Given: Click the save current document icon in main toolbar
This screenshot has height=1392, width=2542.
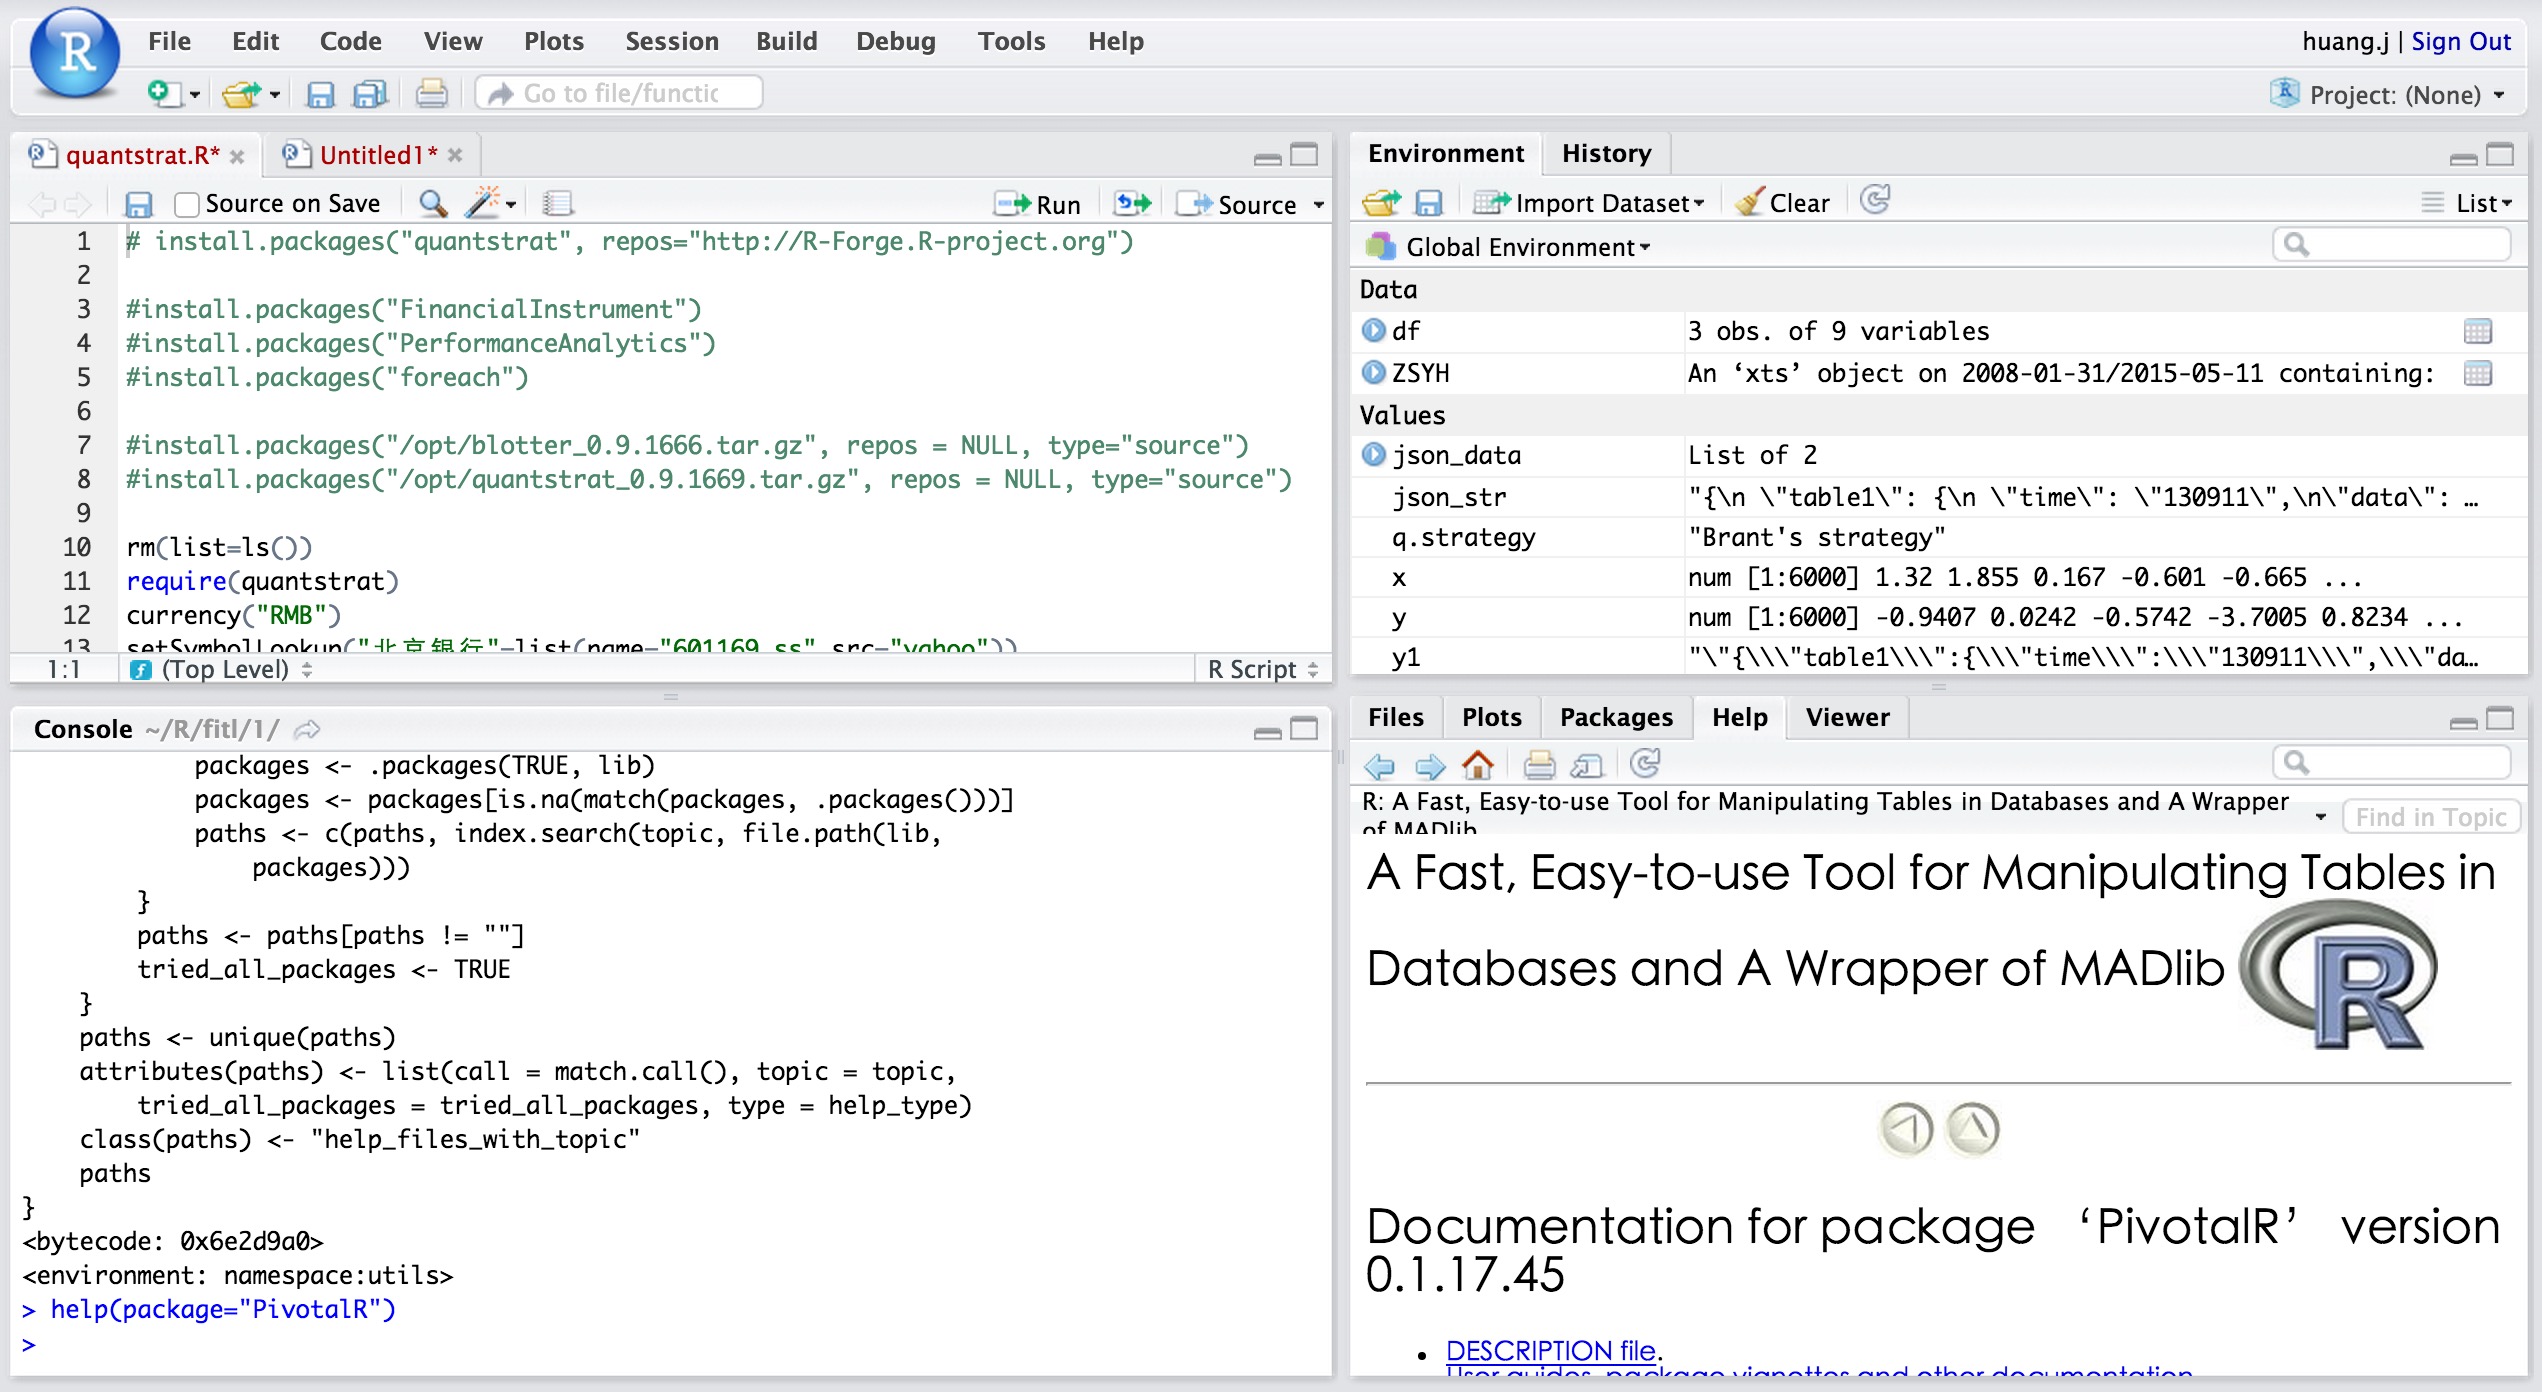Looking at the screenshot, I should tap(320, 94).
